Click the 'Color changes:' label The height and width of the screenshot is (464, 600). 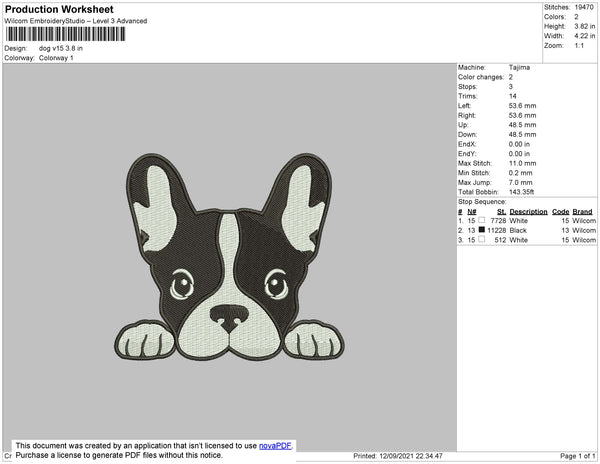tap(481, 77)
